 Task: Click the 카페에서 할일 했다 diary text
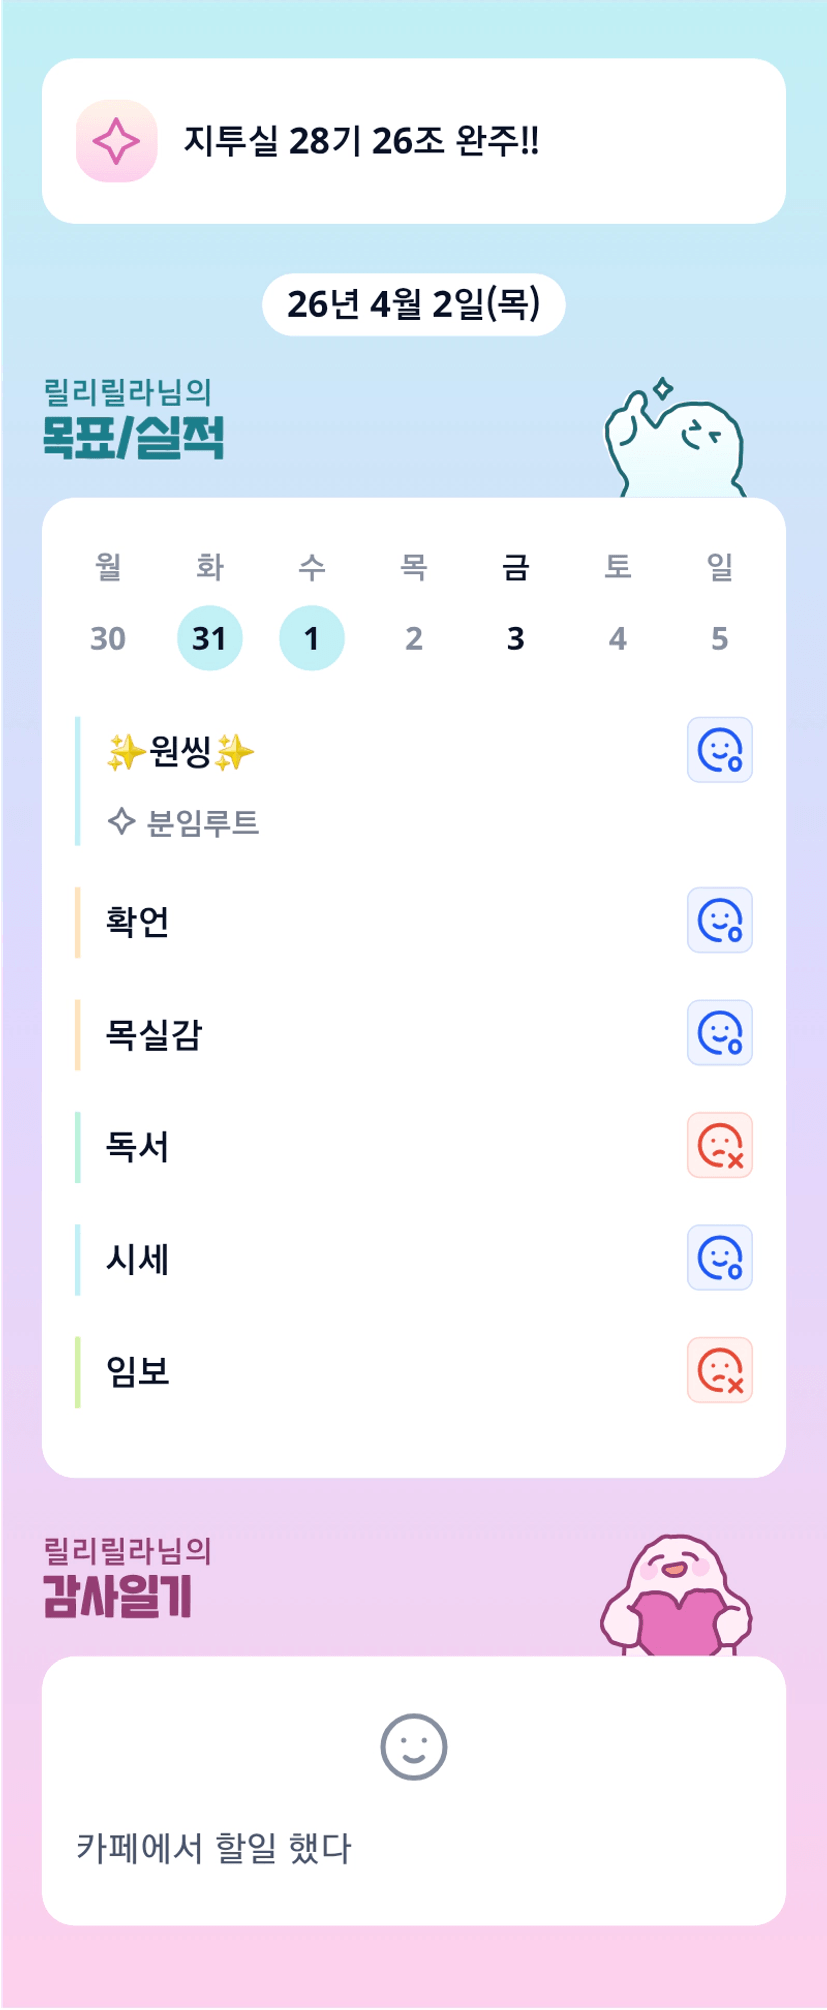tap(214, 1848)
